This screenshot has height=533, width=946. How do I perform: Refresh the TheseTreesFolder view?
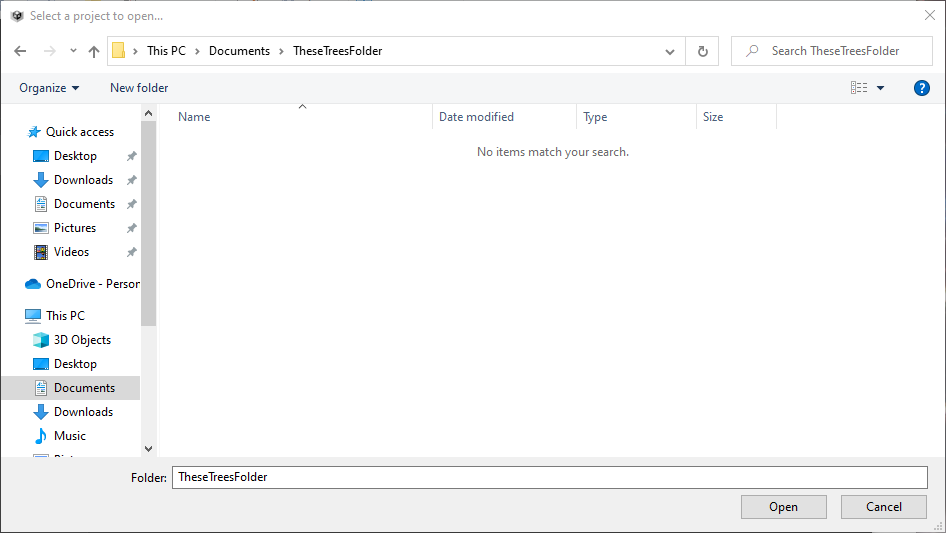pyautogui.click(x=702, y=51)
